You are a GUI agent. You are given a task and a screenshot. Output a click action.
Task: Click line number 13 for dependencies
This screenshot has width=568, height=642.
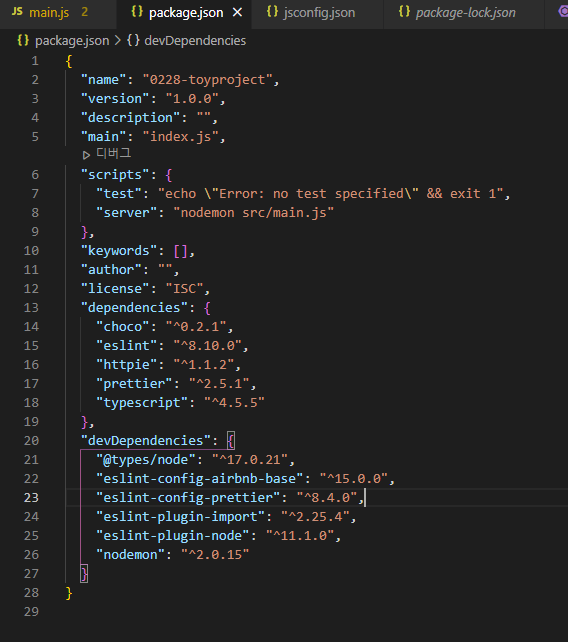(x=31, y=307)
